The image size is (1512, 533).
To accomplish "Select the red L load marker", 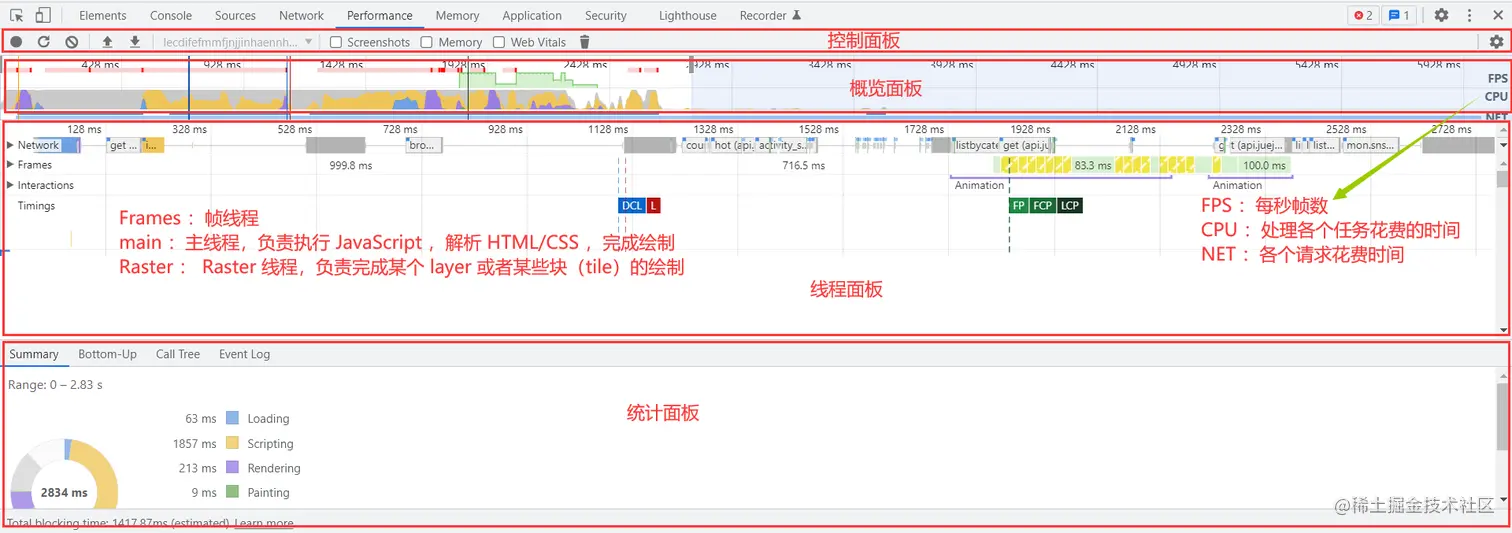I will [x=653, y=205].
